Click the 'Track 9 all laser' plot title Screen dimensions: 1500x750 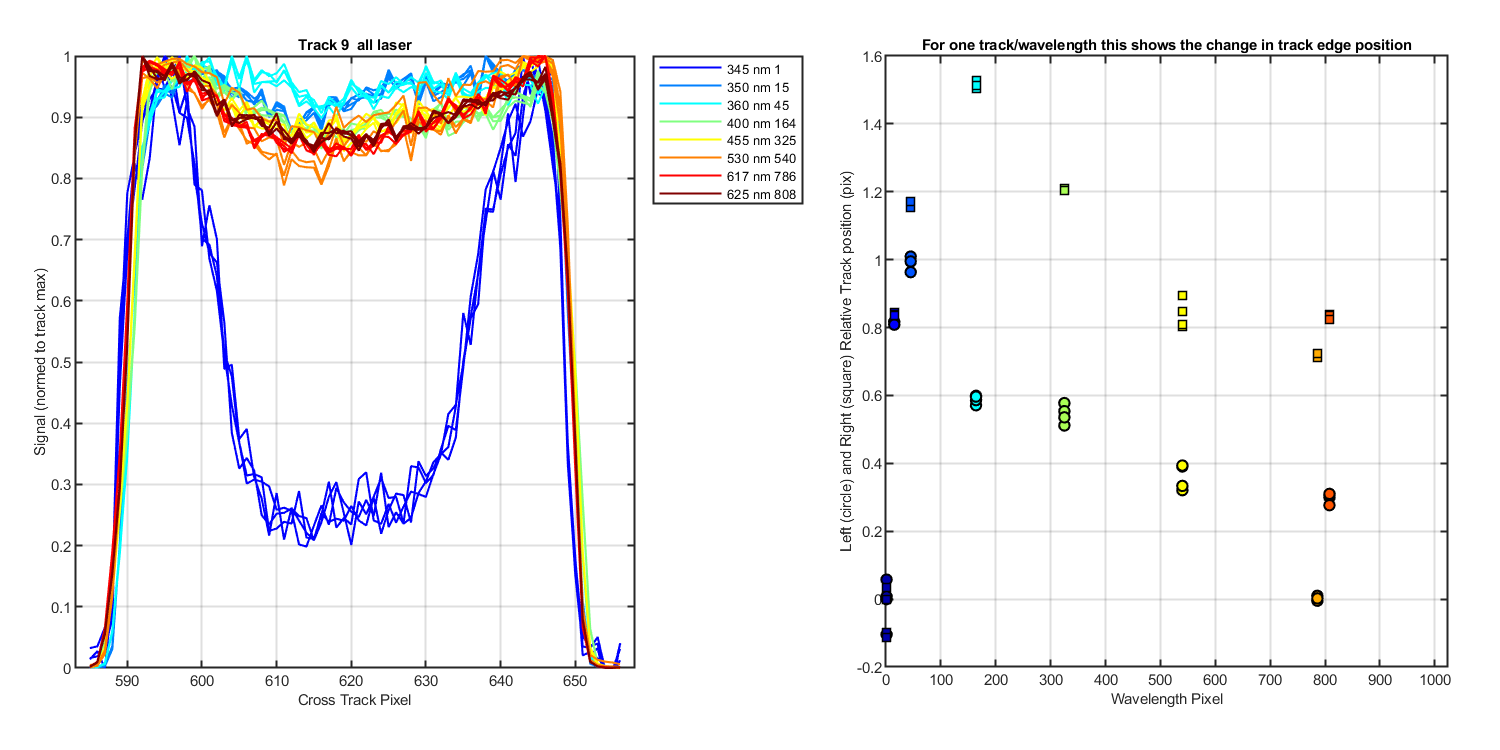(355, 44)
